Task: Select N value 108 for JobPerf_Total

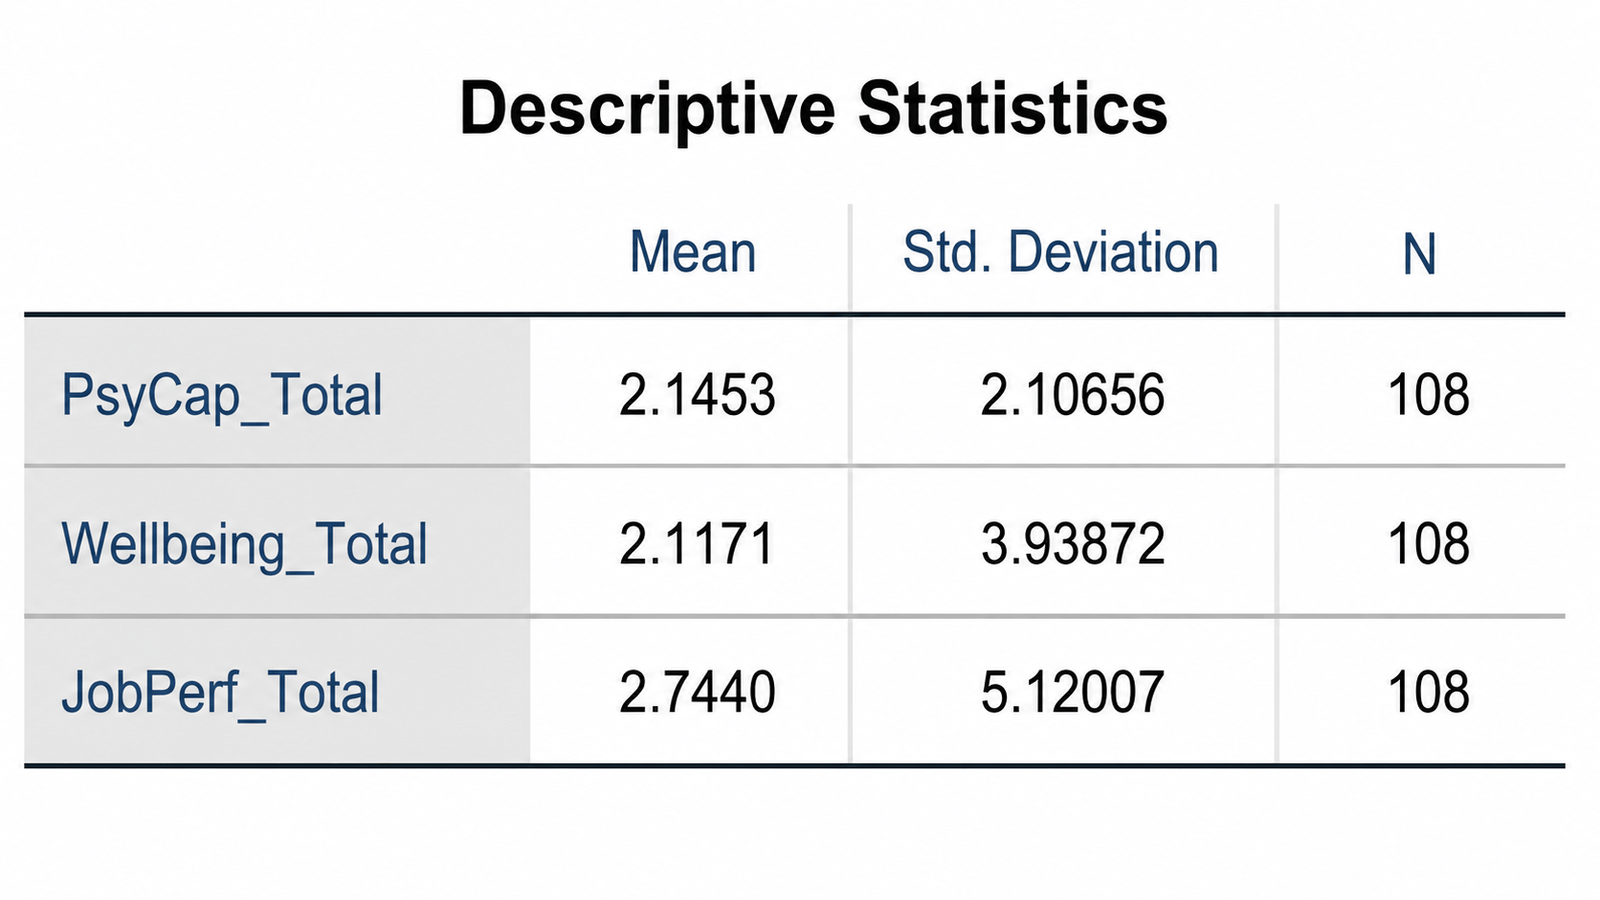Action: pyautogui.click(x=1429, y=692)
